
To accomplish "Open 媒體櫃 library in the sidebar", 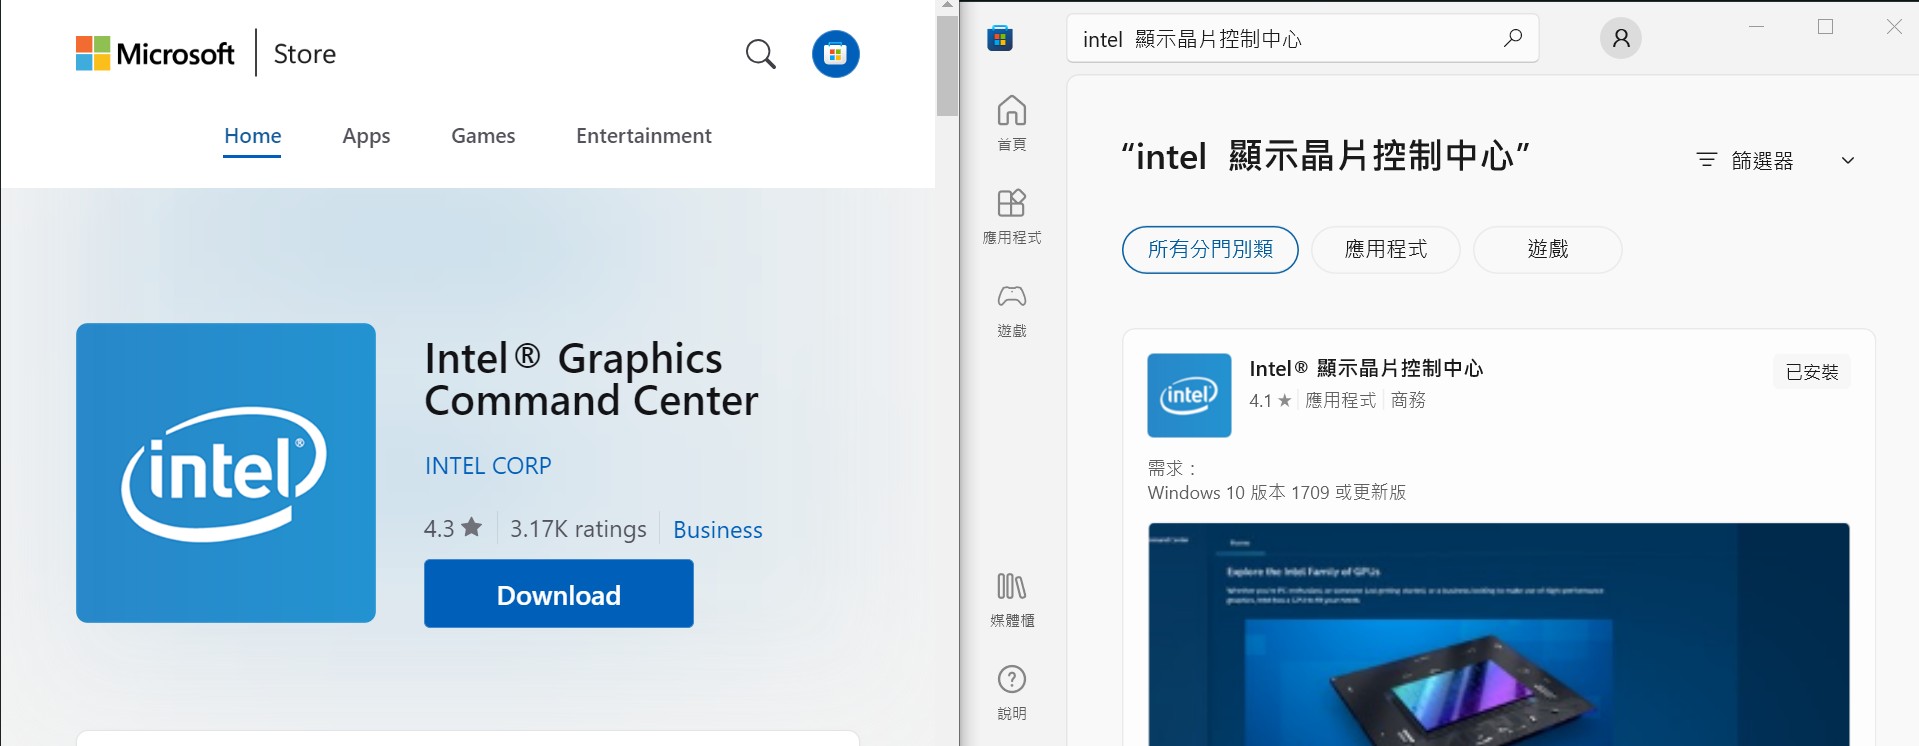I will click(x=1012, y=599).
